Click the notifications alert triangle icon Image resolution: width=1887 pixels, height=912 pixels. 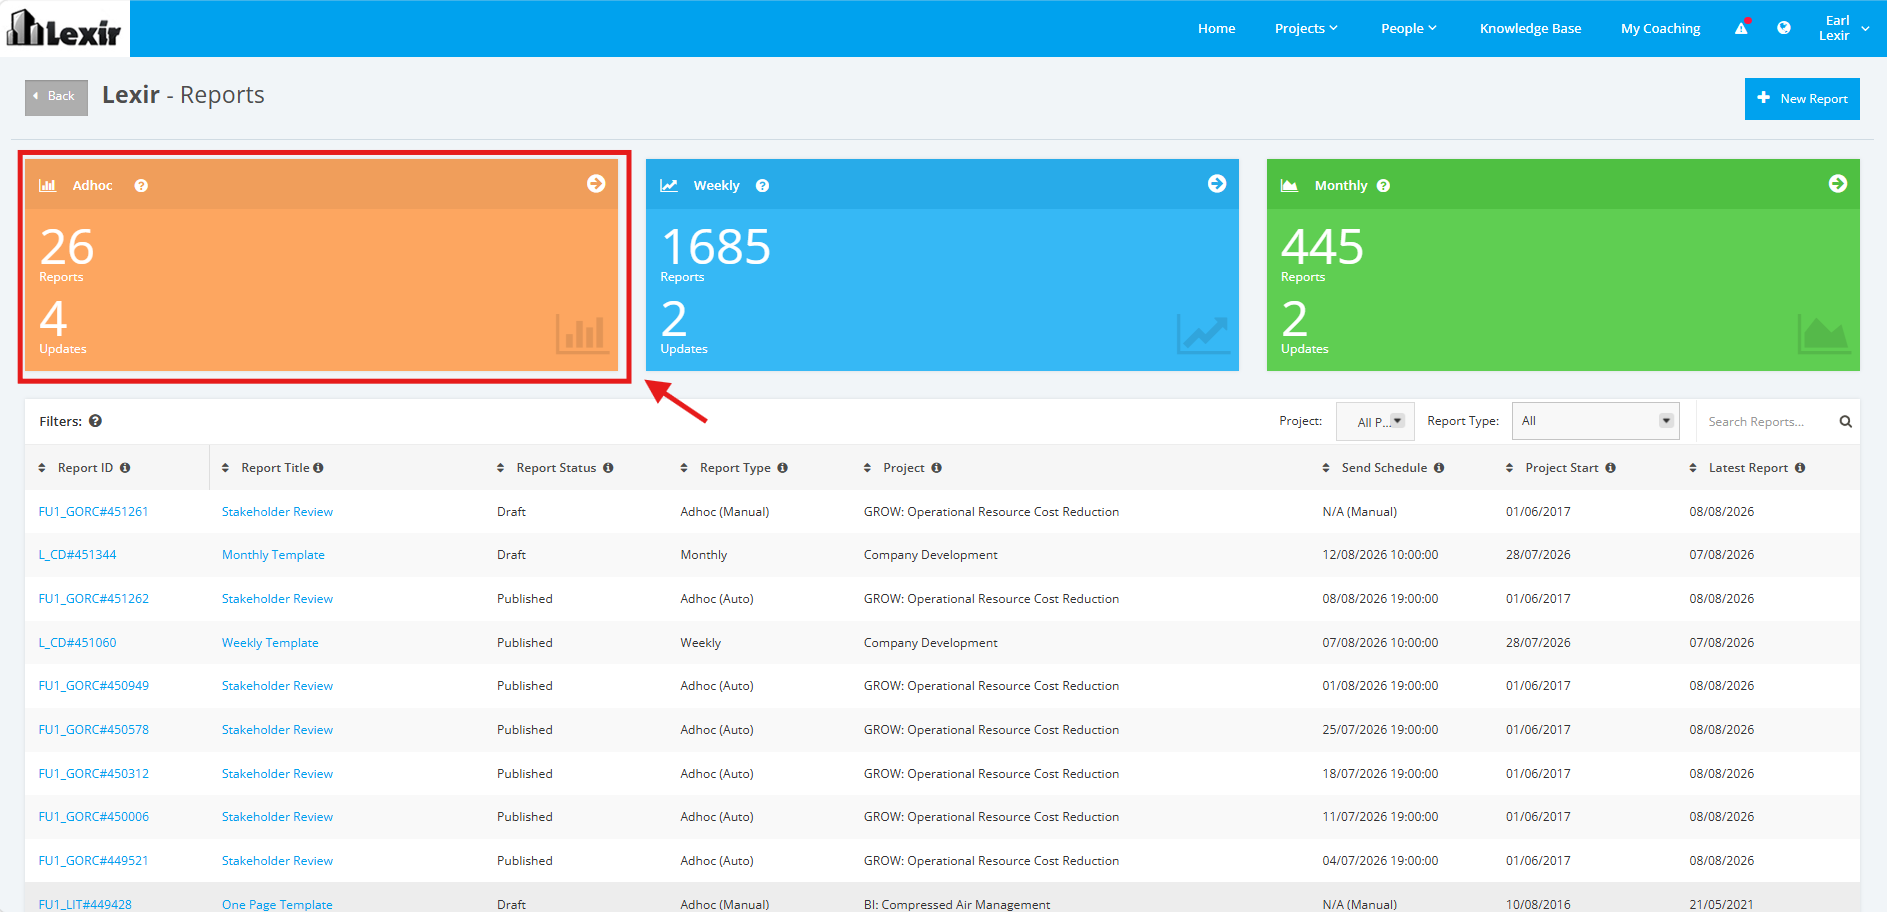click(1742, 28)
